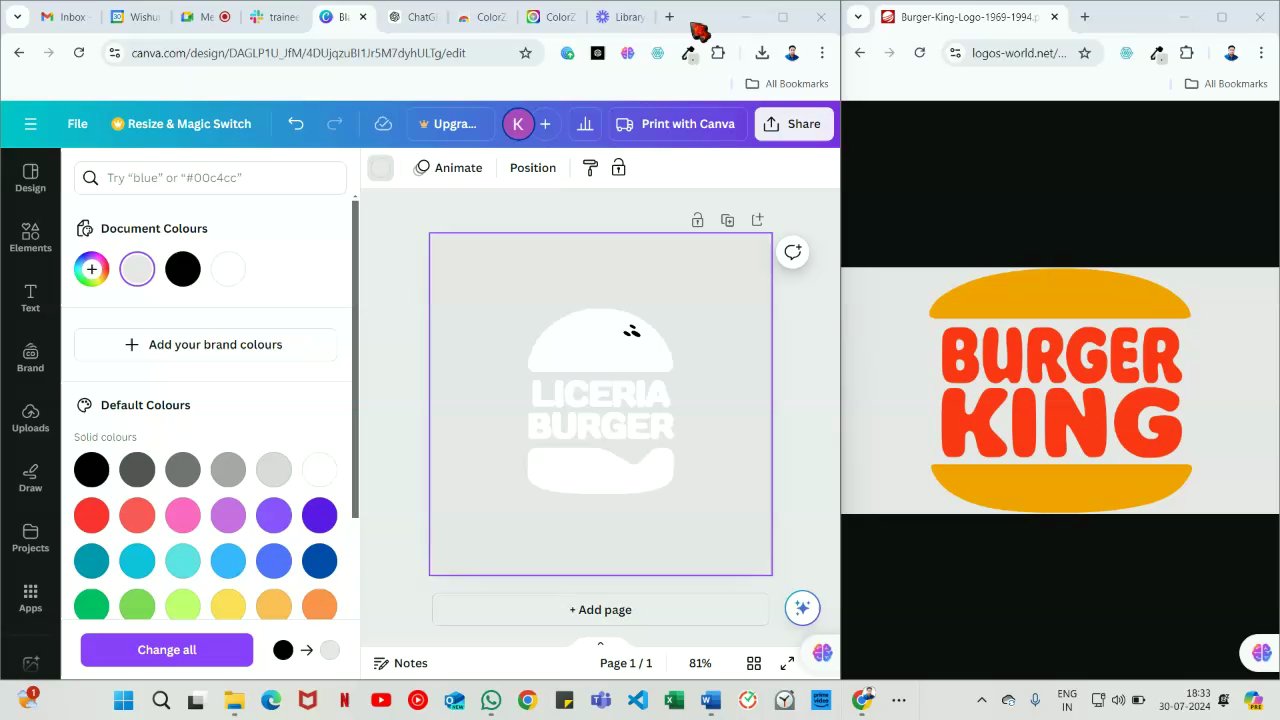Open the Uploads panel
The image size is (1280, 720).
point(30,418)
